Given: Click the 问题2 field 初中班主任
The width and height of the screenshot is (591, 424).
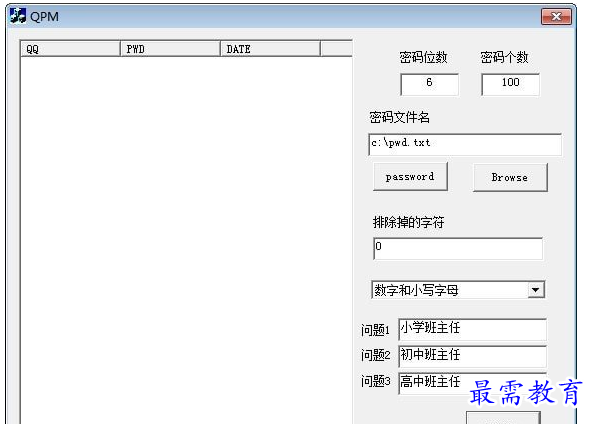Looking at the screenshot, I should click(x=473, y=357).
